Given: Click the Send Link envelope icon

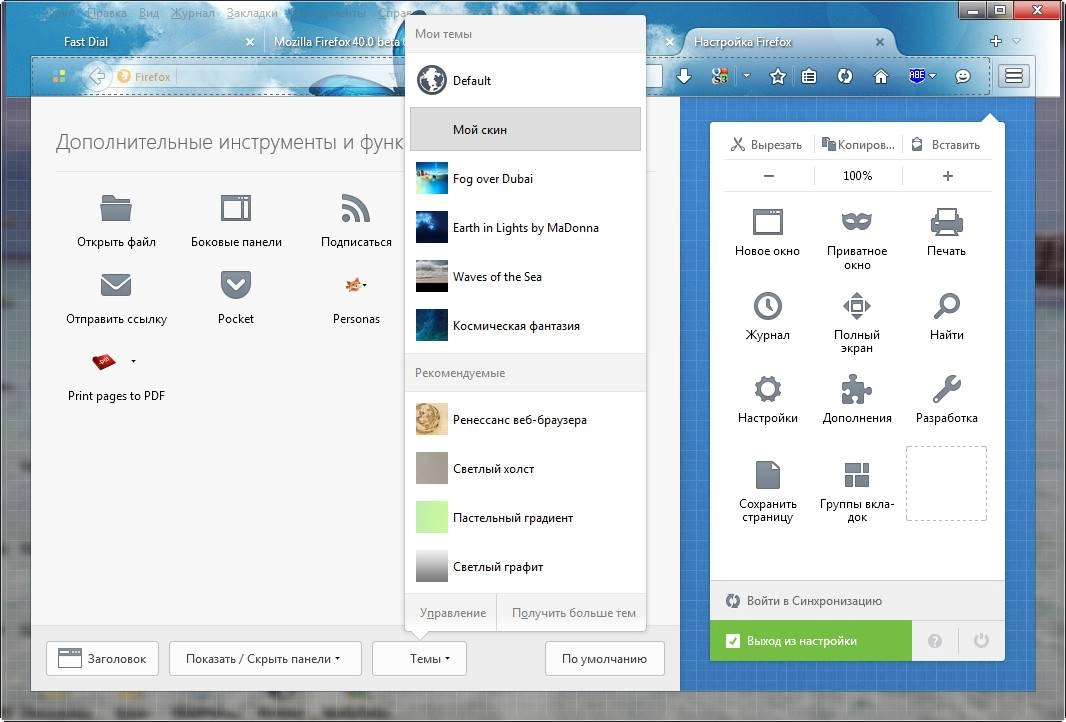Looking at the screenshot, I should [116, 285].
